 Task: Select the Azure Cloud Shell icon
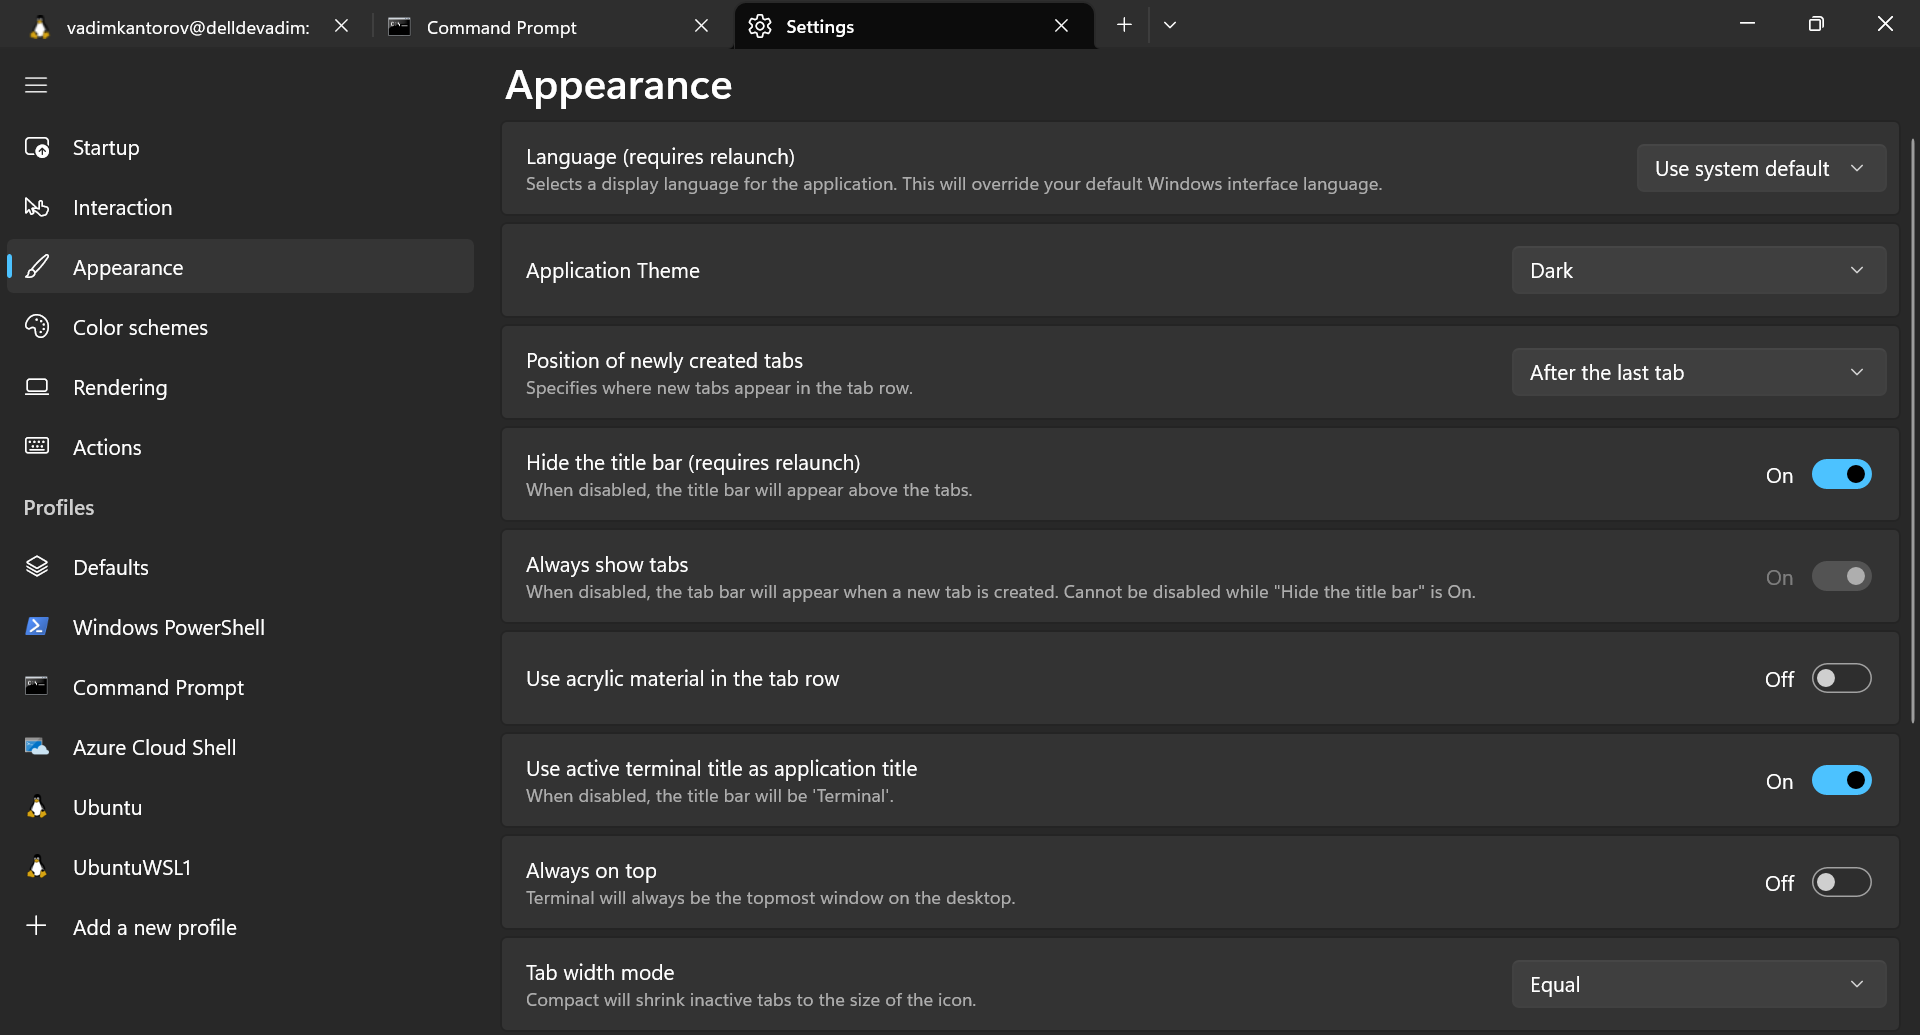click(37, 747)
